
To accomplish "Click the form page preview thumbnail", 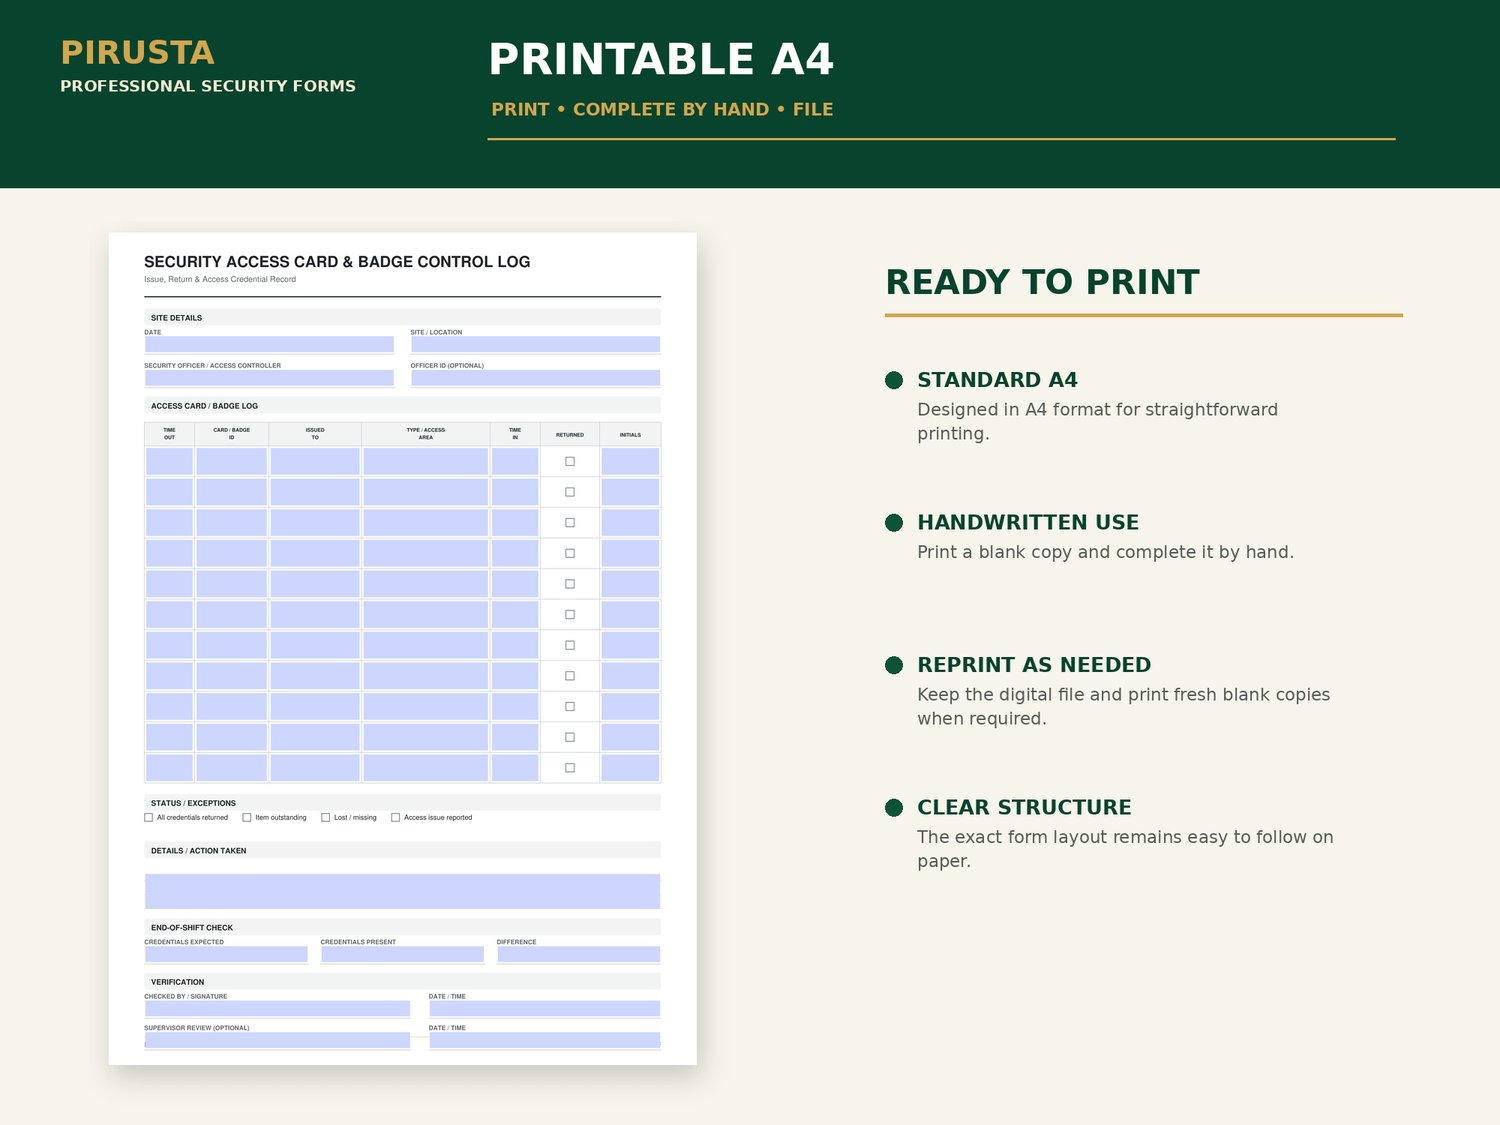I will point(402,648).
